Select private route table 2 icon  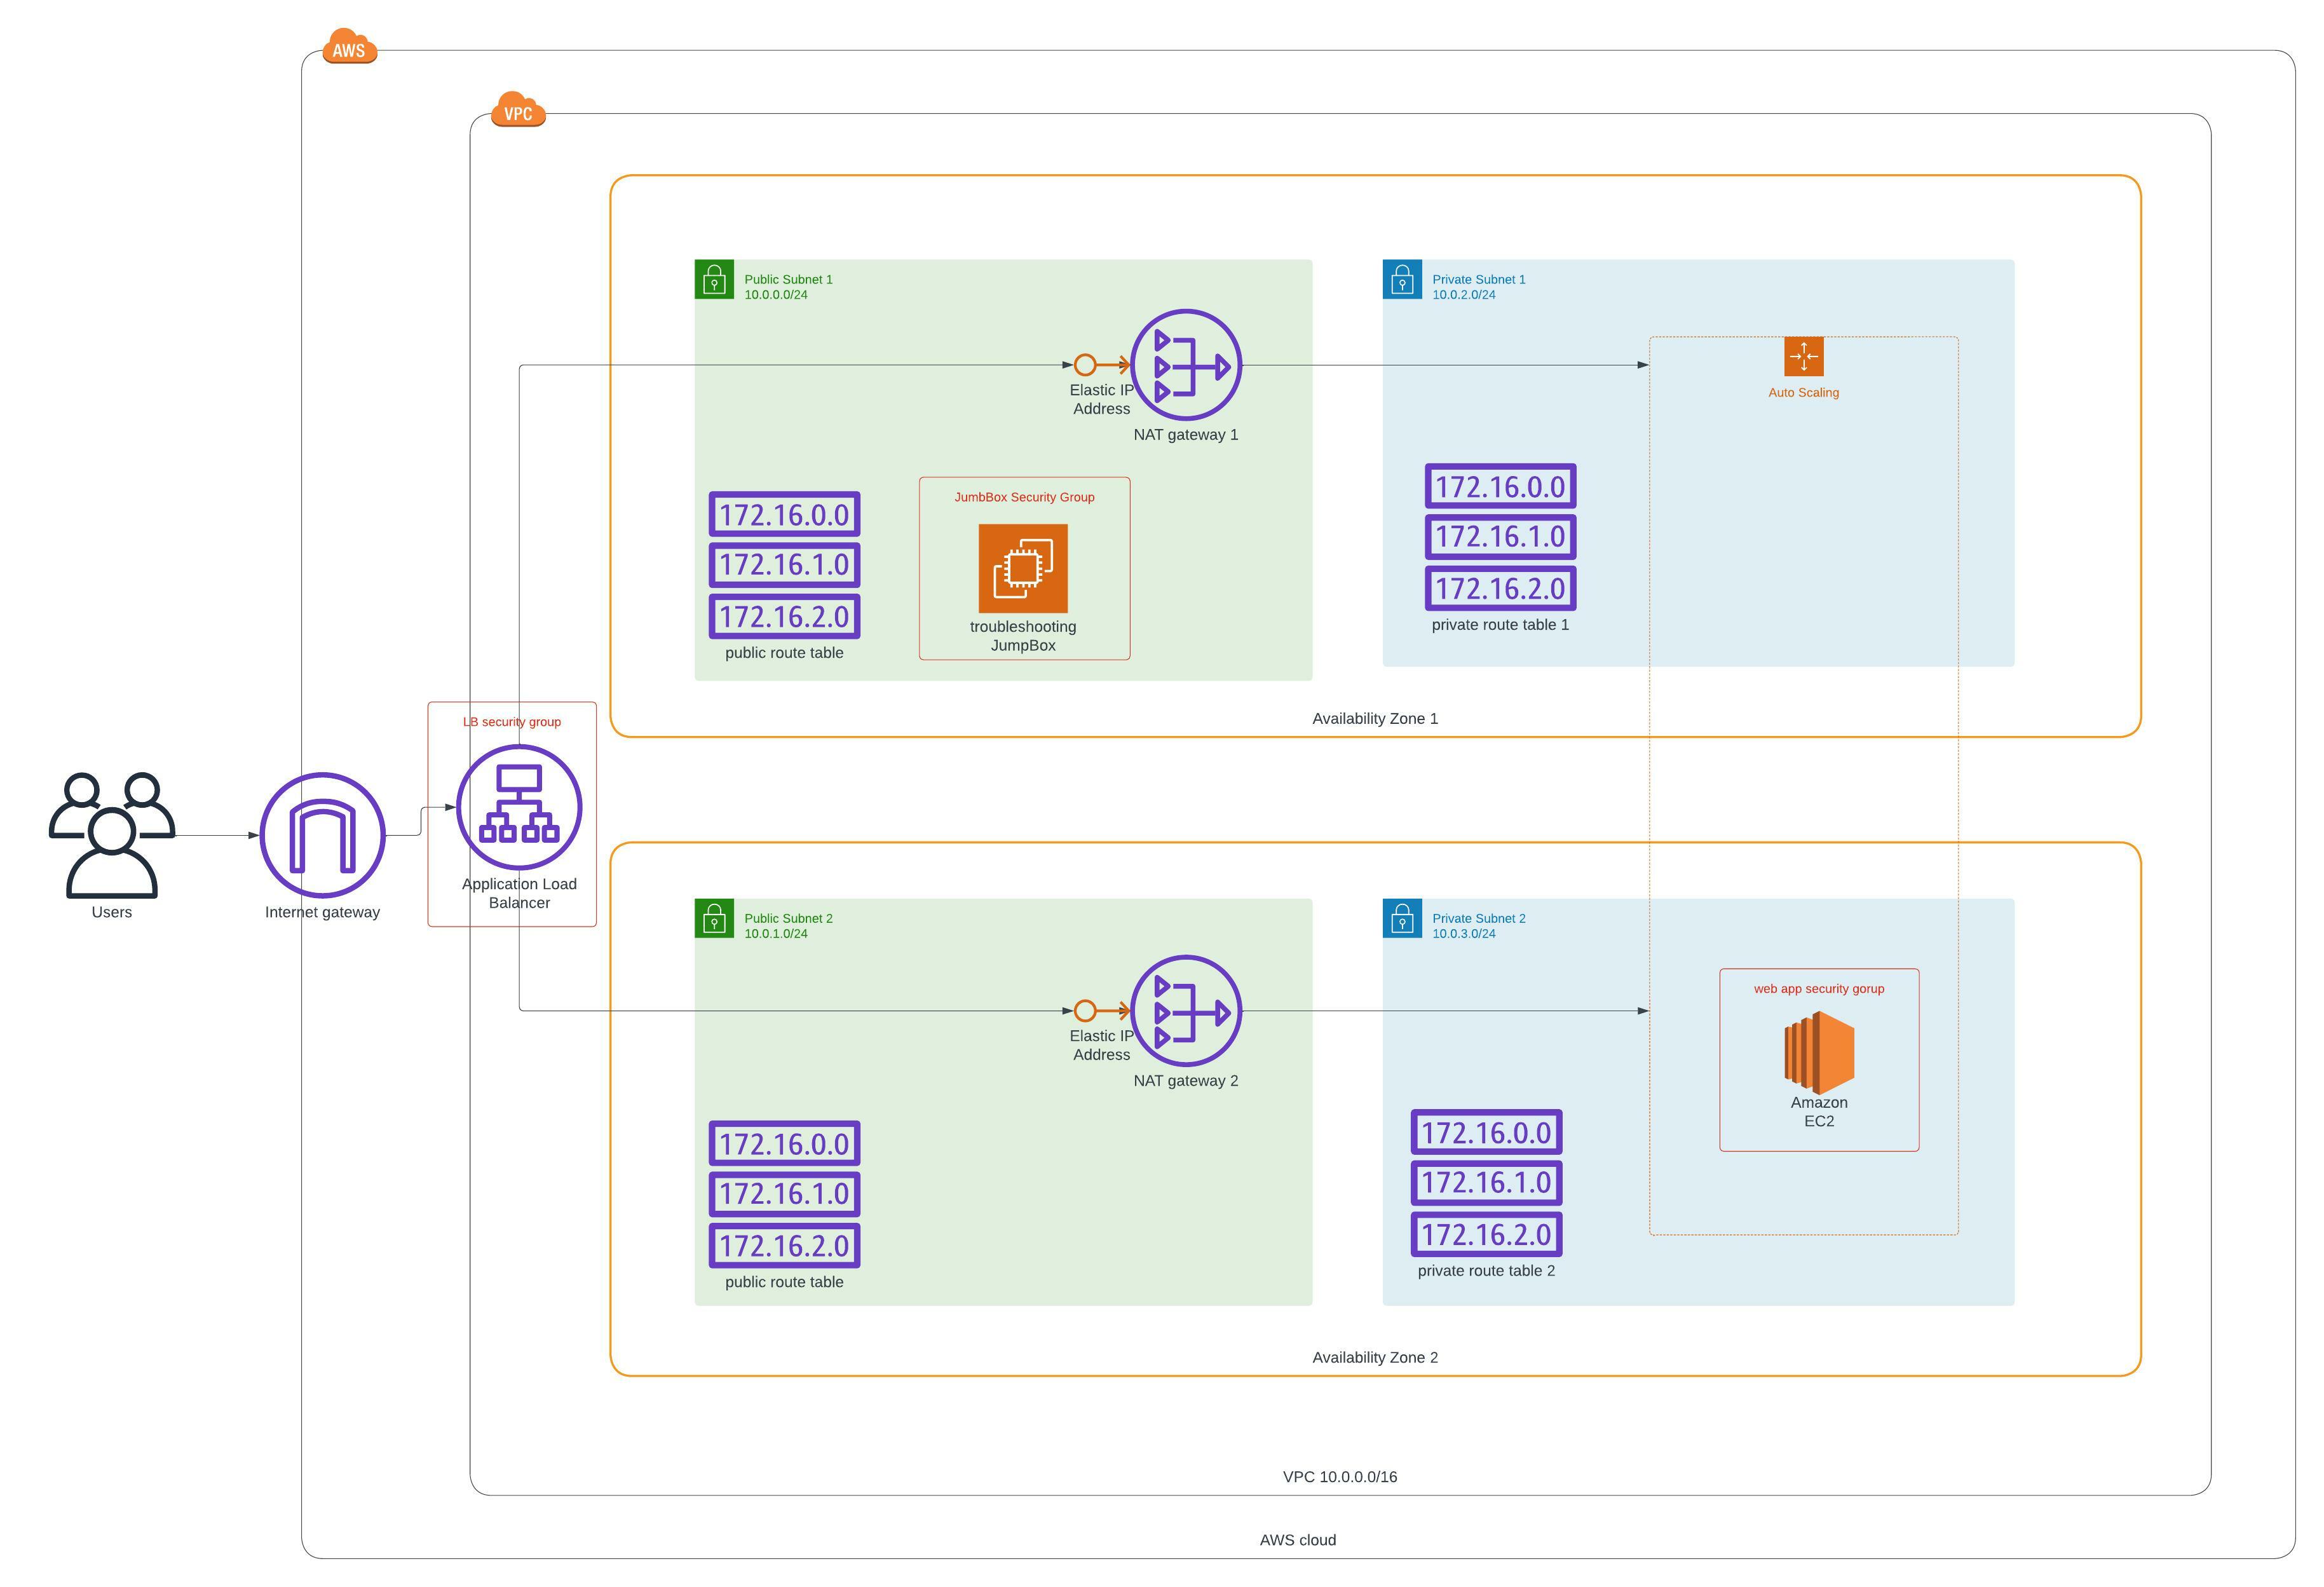(1486, 1183)
